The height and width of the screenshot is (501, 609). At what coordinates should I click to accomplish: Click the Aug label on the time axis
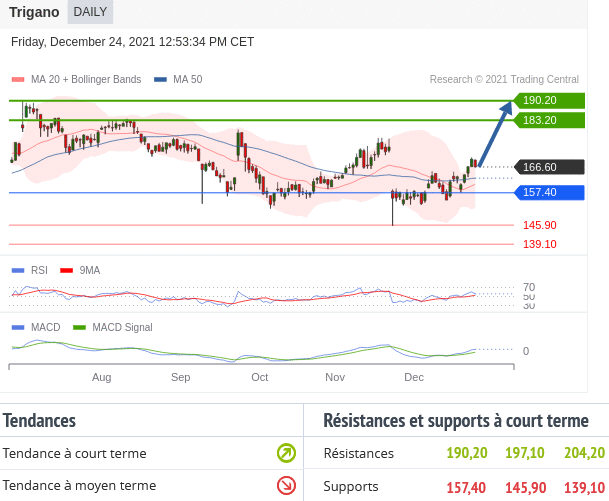coord(101,377)
